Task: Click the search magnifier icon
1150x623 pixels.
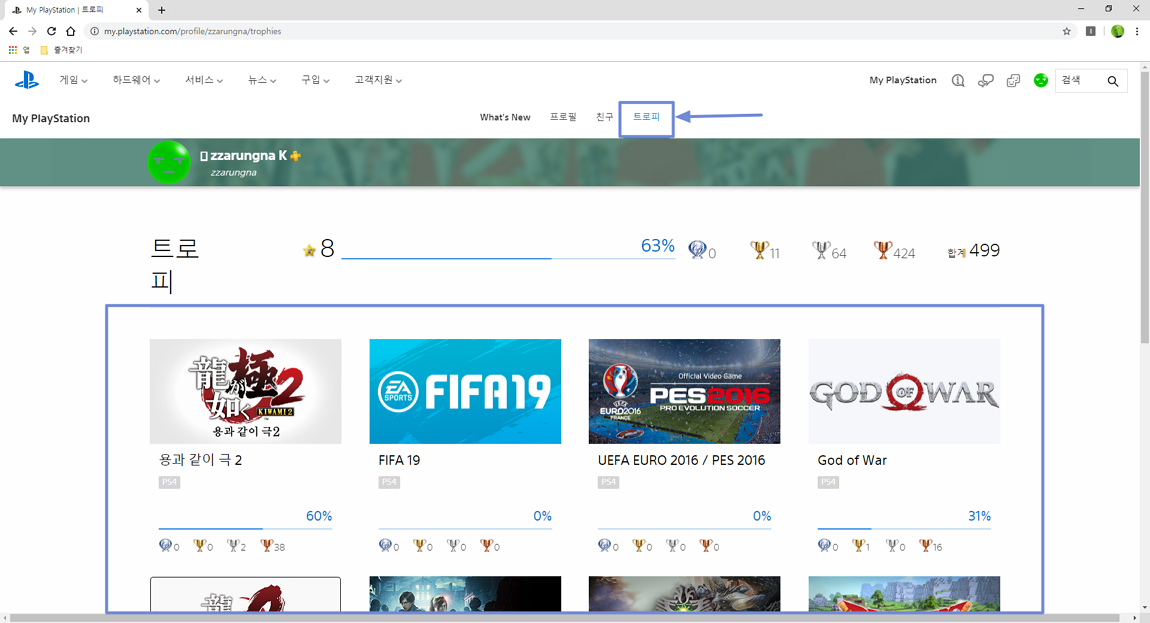Action: (x=1113, y=81)
